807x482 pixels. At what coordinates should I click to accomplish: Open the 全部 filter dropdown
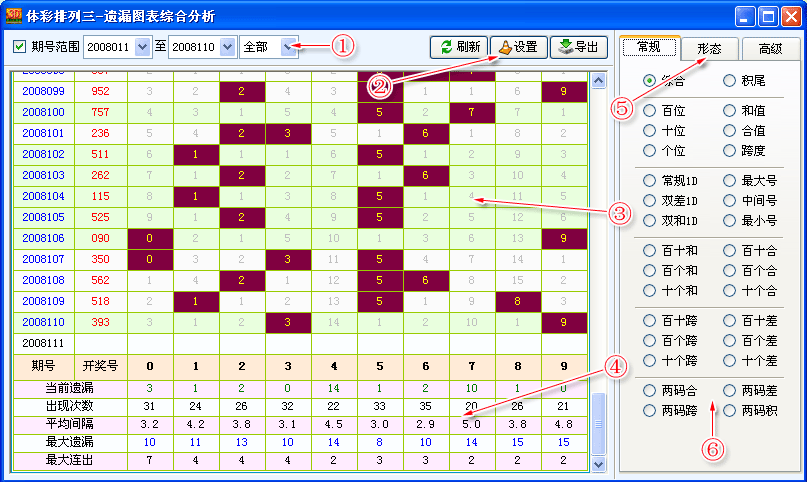(289, 47)
